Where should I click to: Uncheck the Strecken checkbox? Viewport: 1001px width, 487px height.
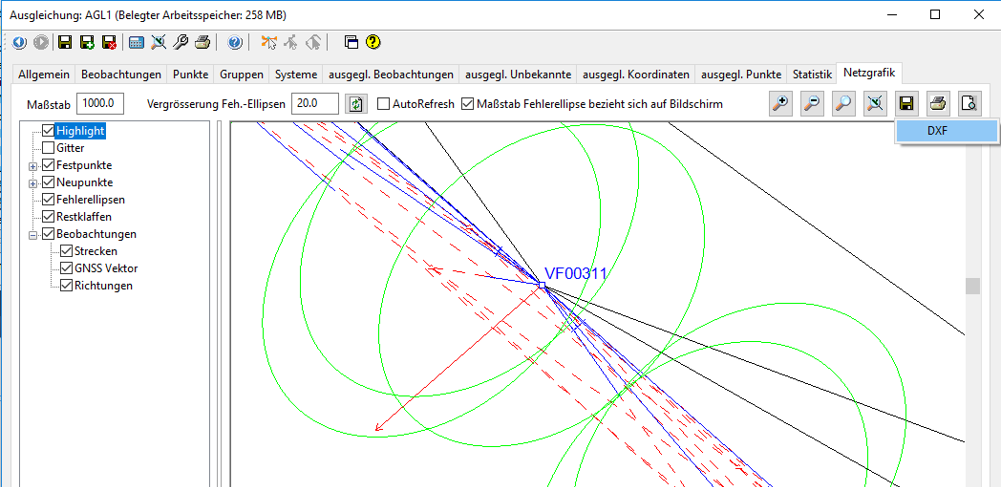[66, 251]
